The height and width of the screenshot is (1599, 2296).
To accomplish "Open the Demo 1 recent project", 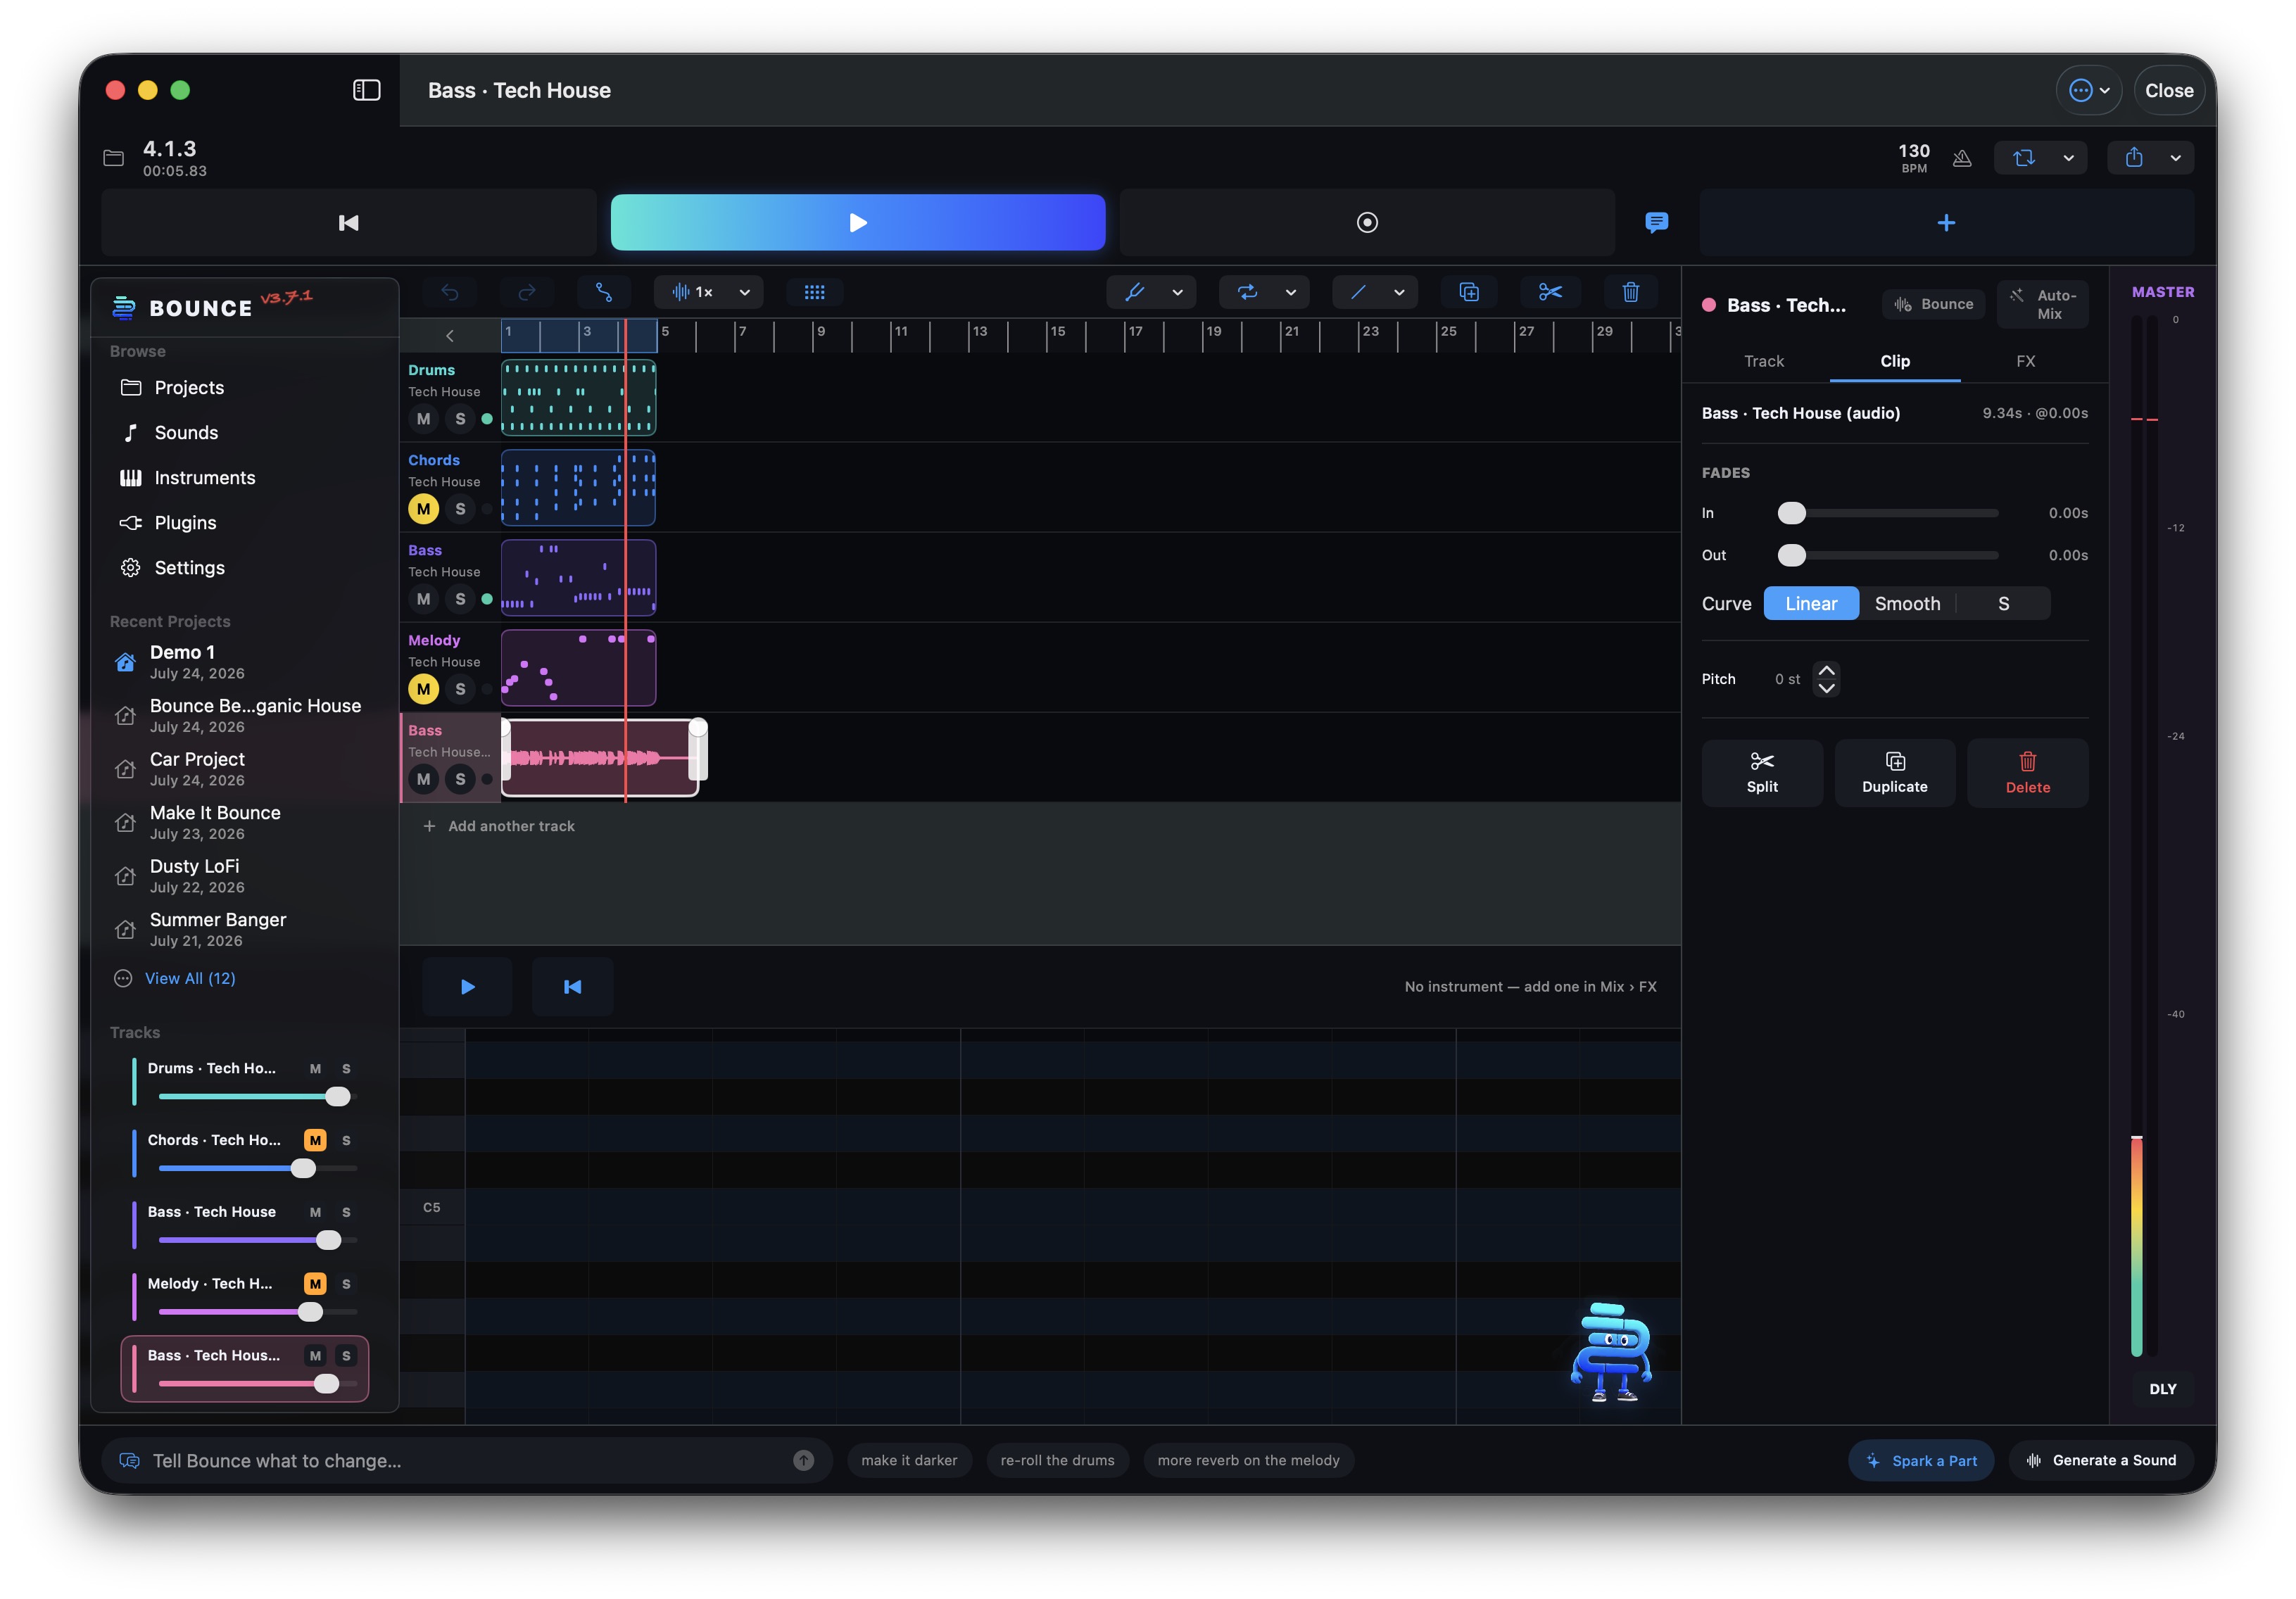I will (x=244, y=661).
